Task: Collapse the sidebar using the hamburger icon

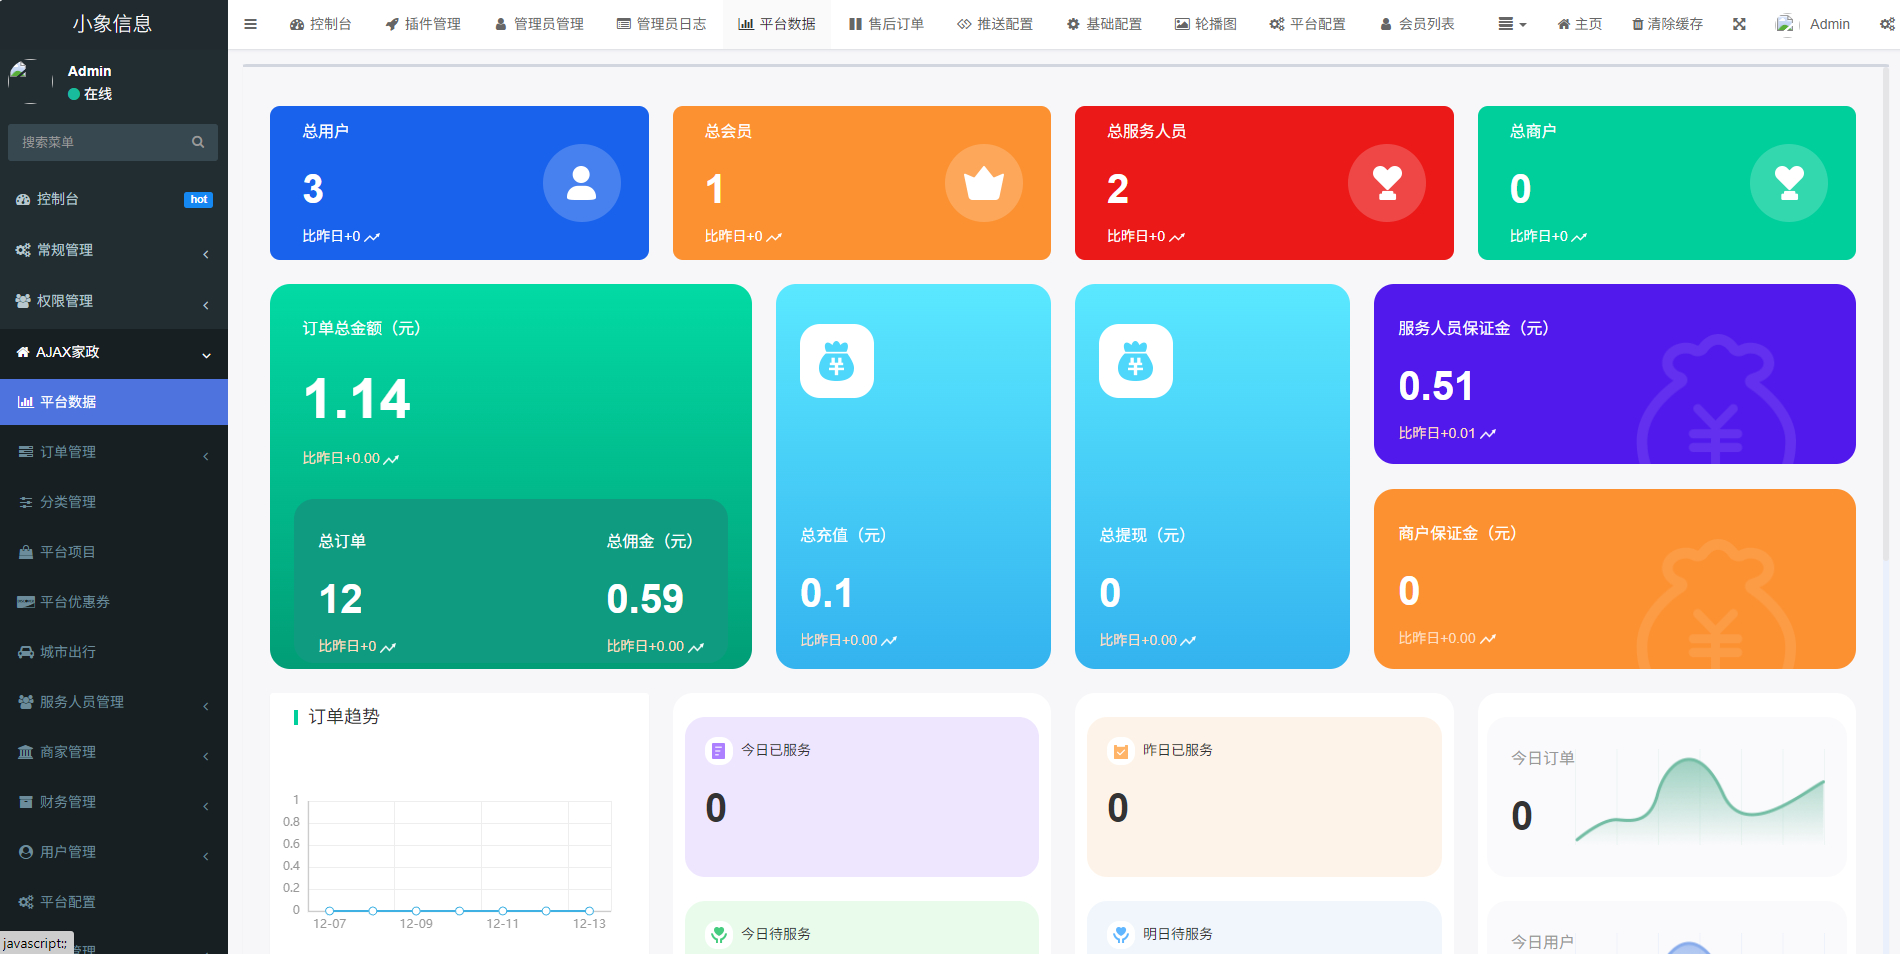Action: coord(250,23)
